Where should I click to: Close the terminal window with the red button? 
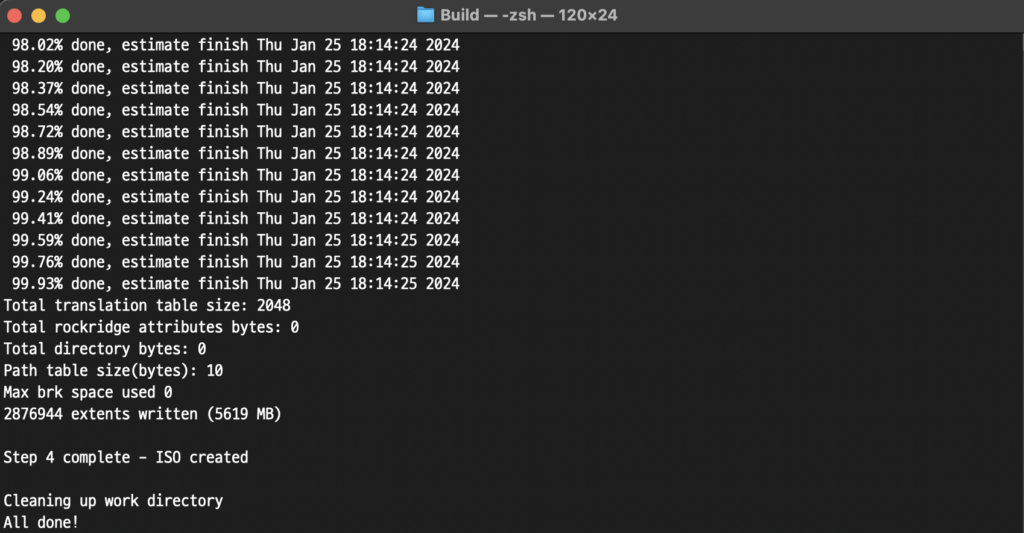click(x=15, y=16)
